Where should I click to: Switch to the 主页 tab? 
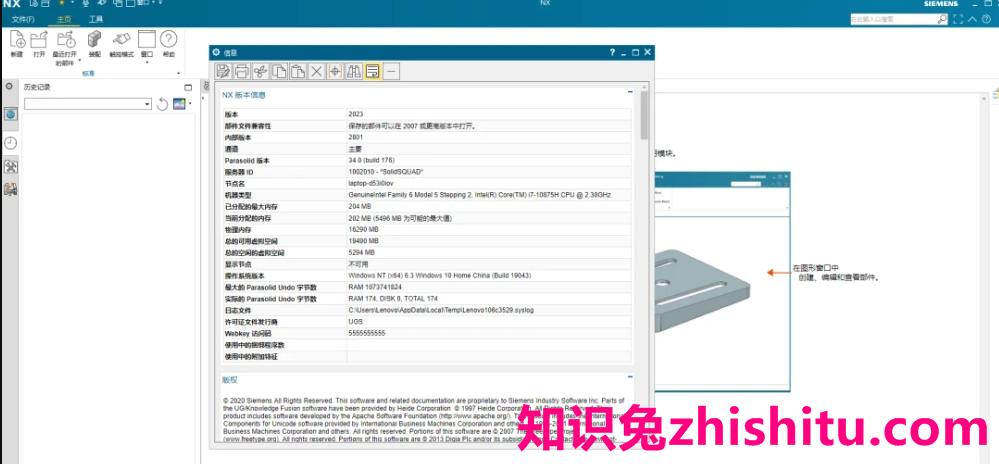[x=64, y=19]
